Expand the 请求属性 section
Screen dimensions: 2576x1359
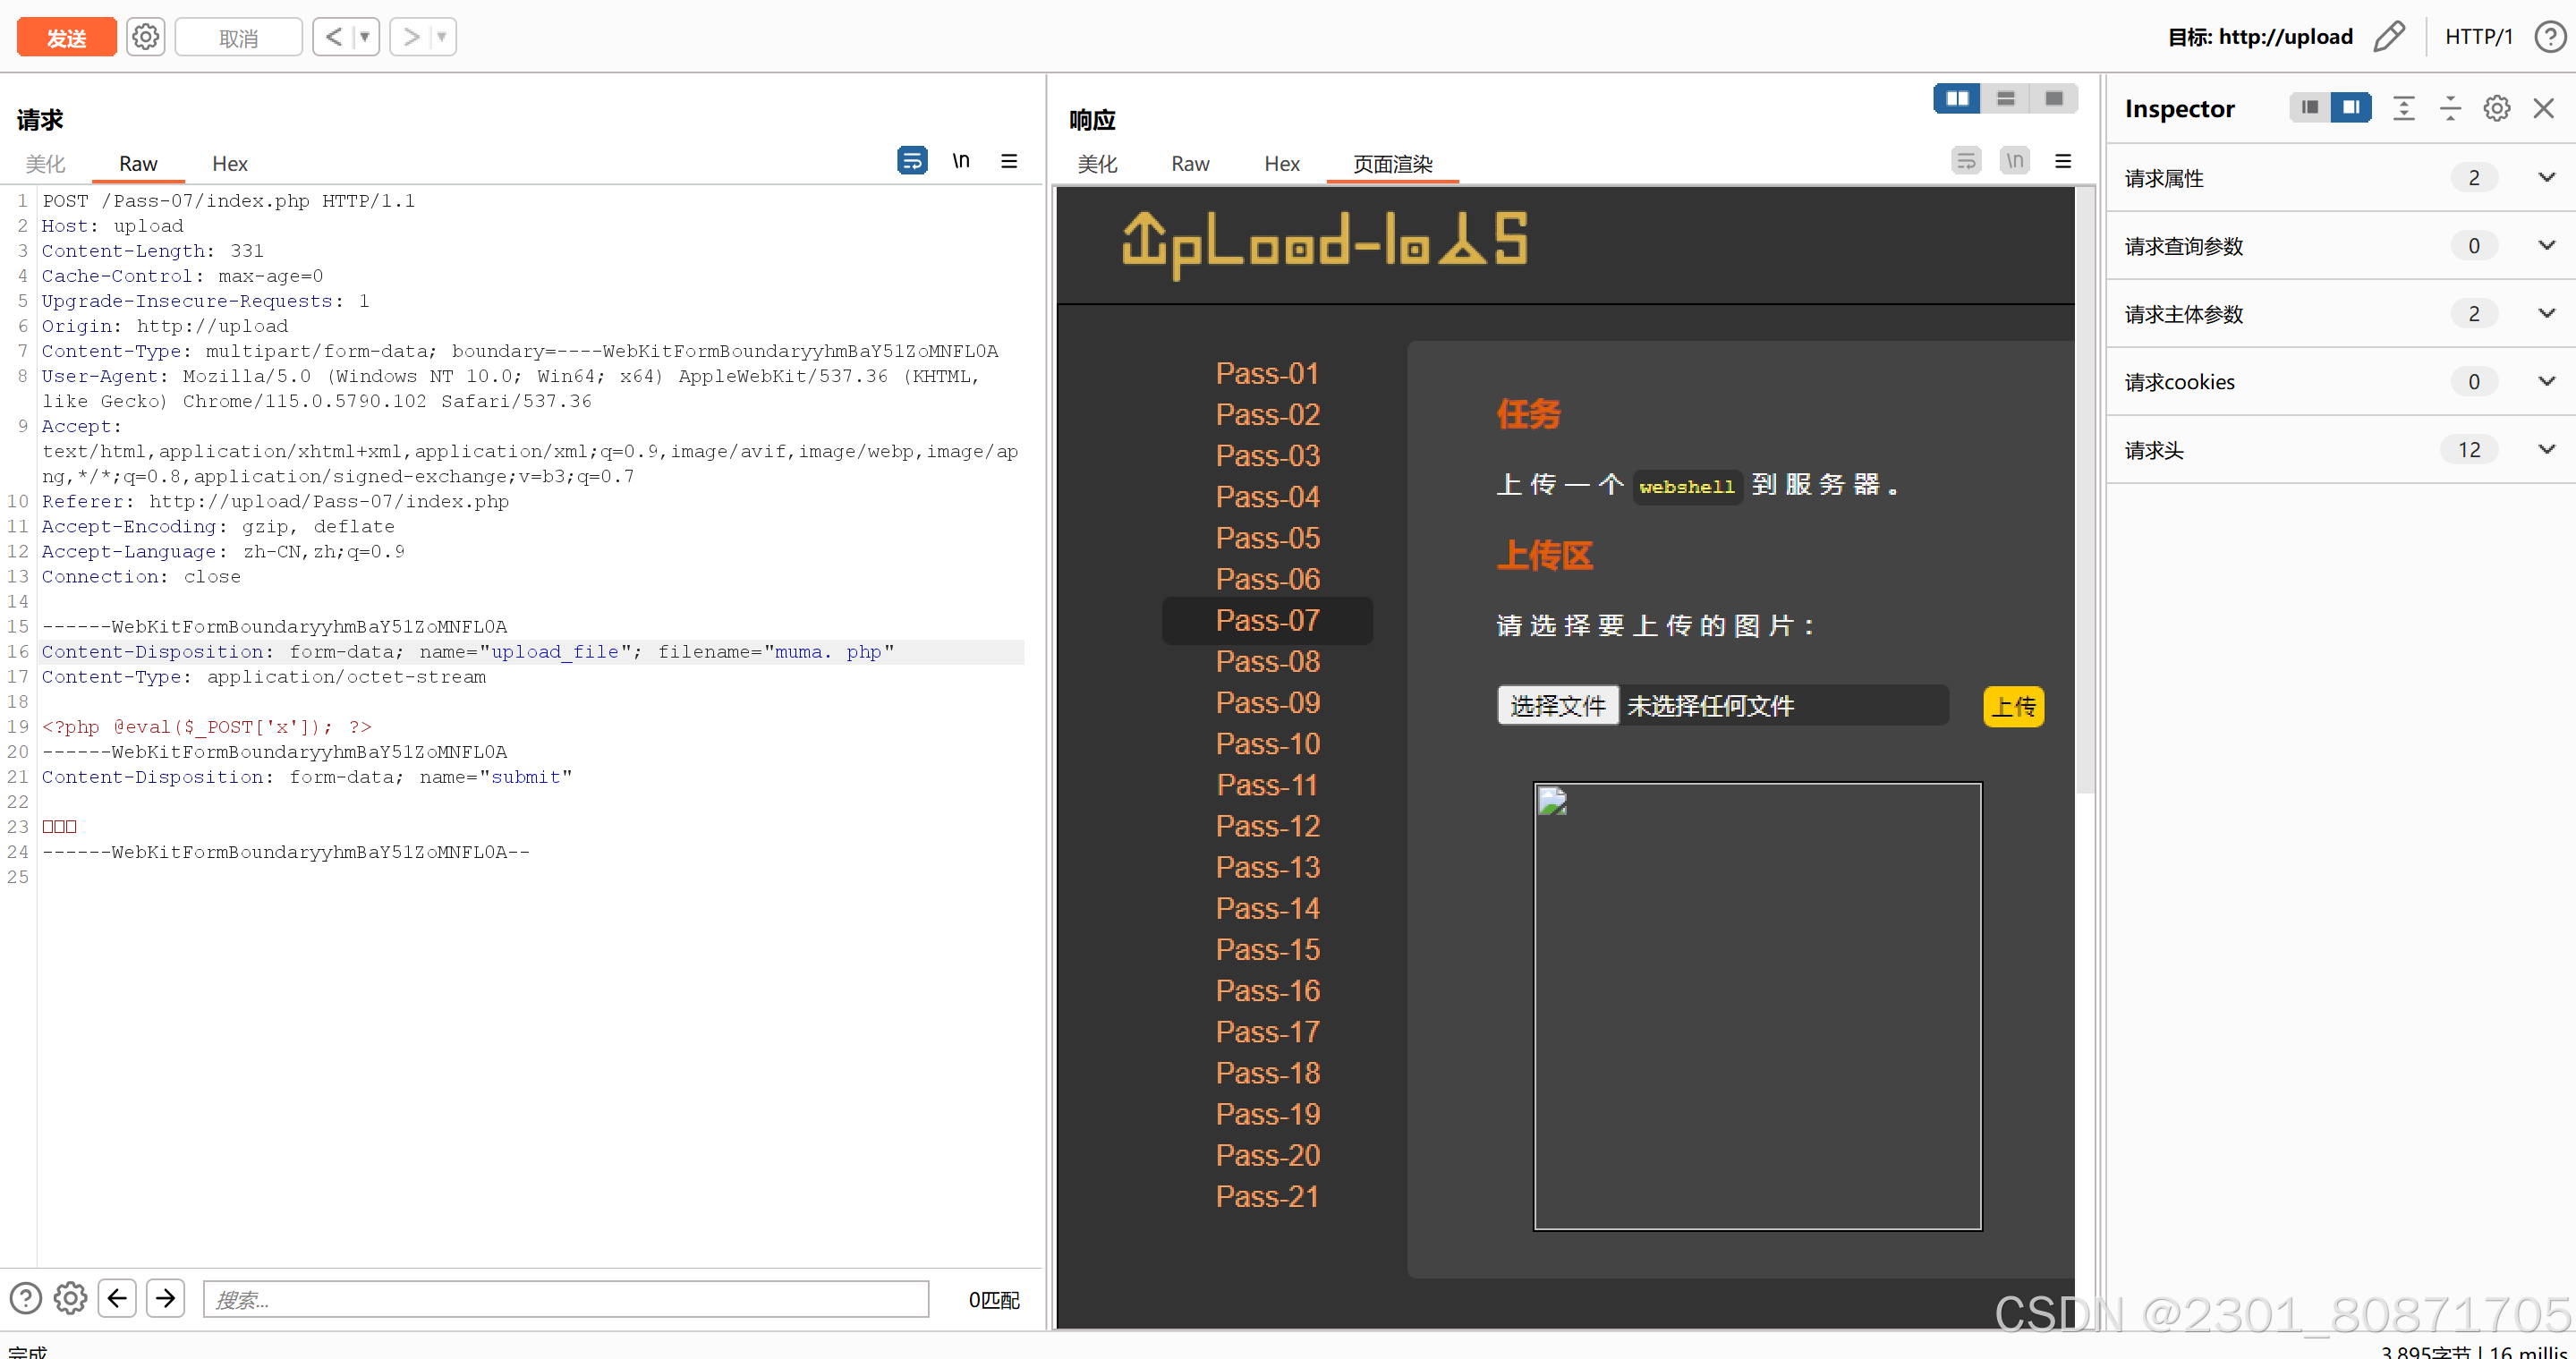click(2546, 178)
